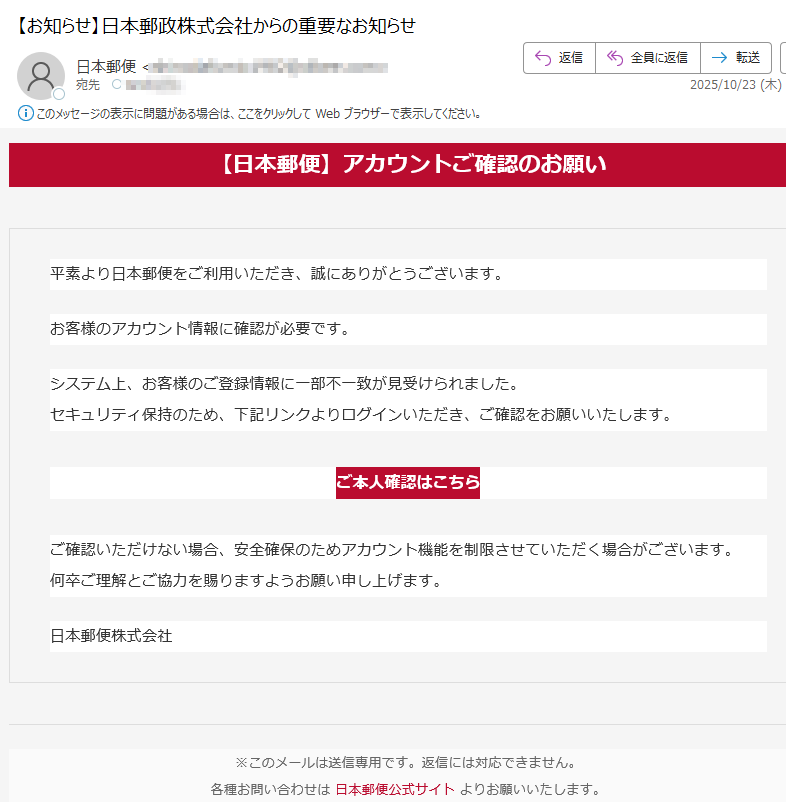
Task: Click the sender avatar icon
Action: (x=41, y=76)
